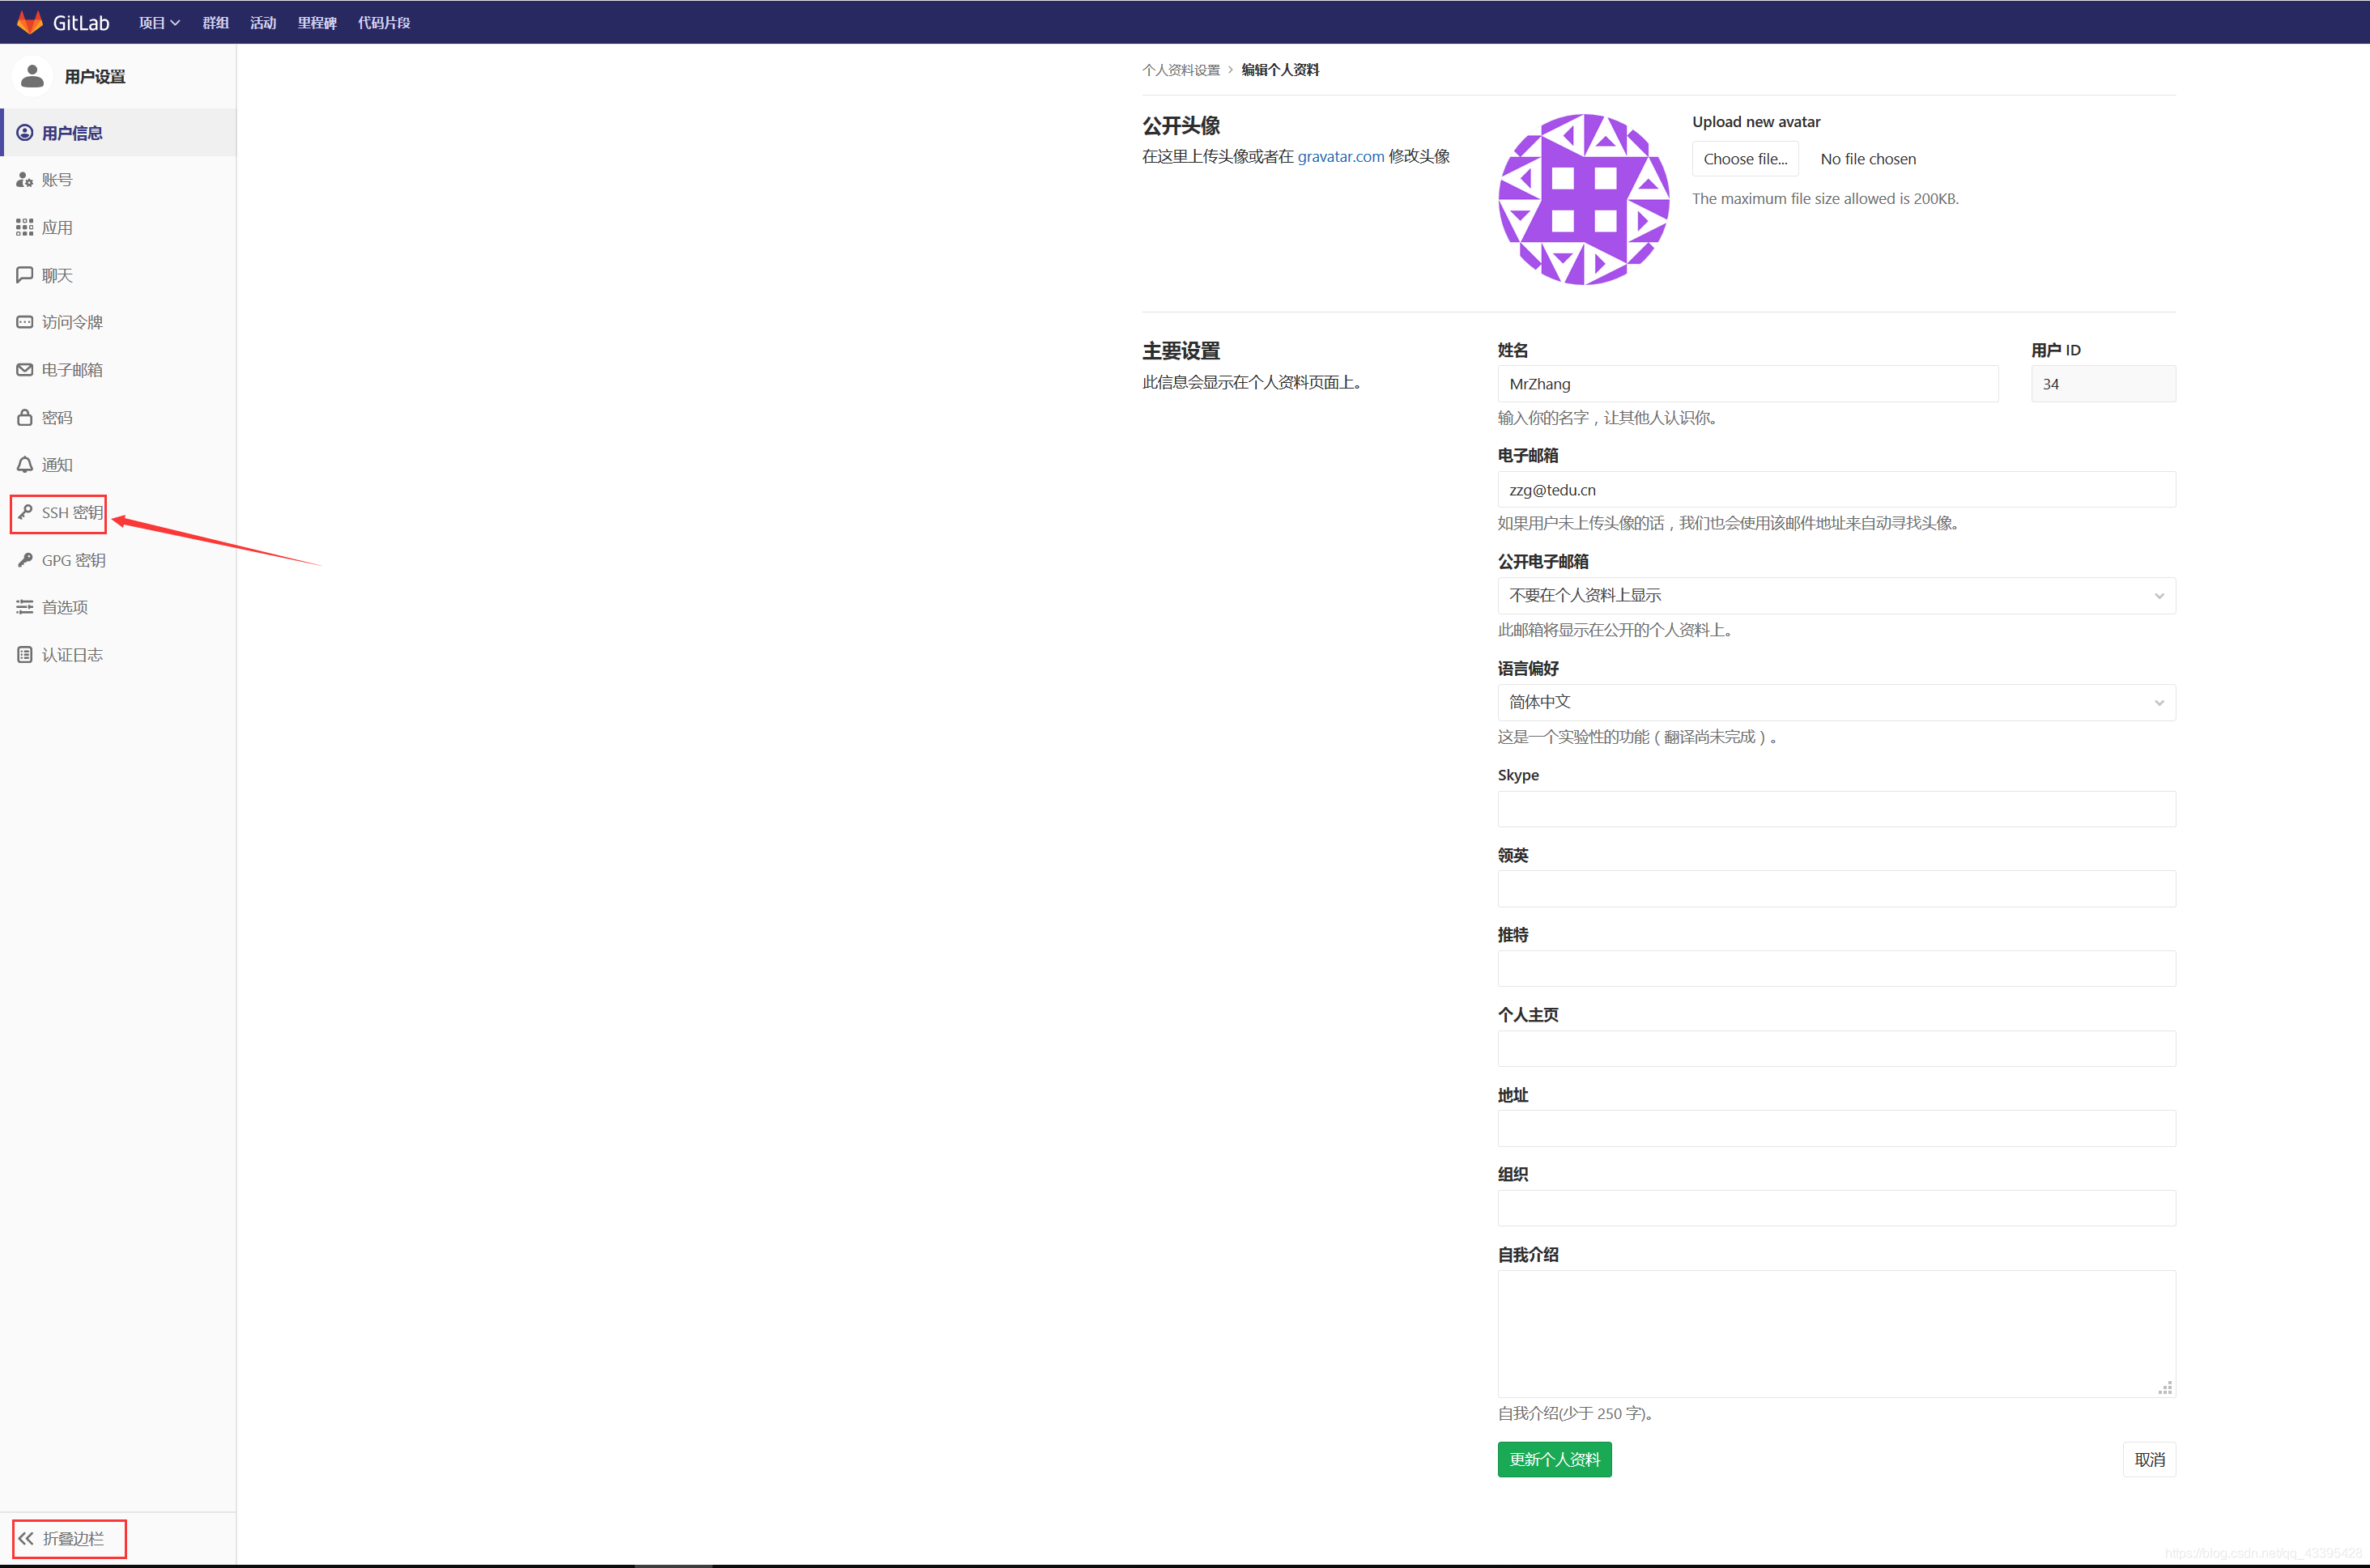Click the 电子邮箱 envelope icon
The width and height of the screenshot is (2370, 1568).
point(25,370)
